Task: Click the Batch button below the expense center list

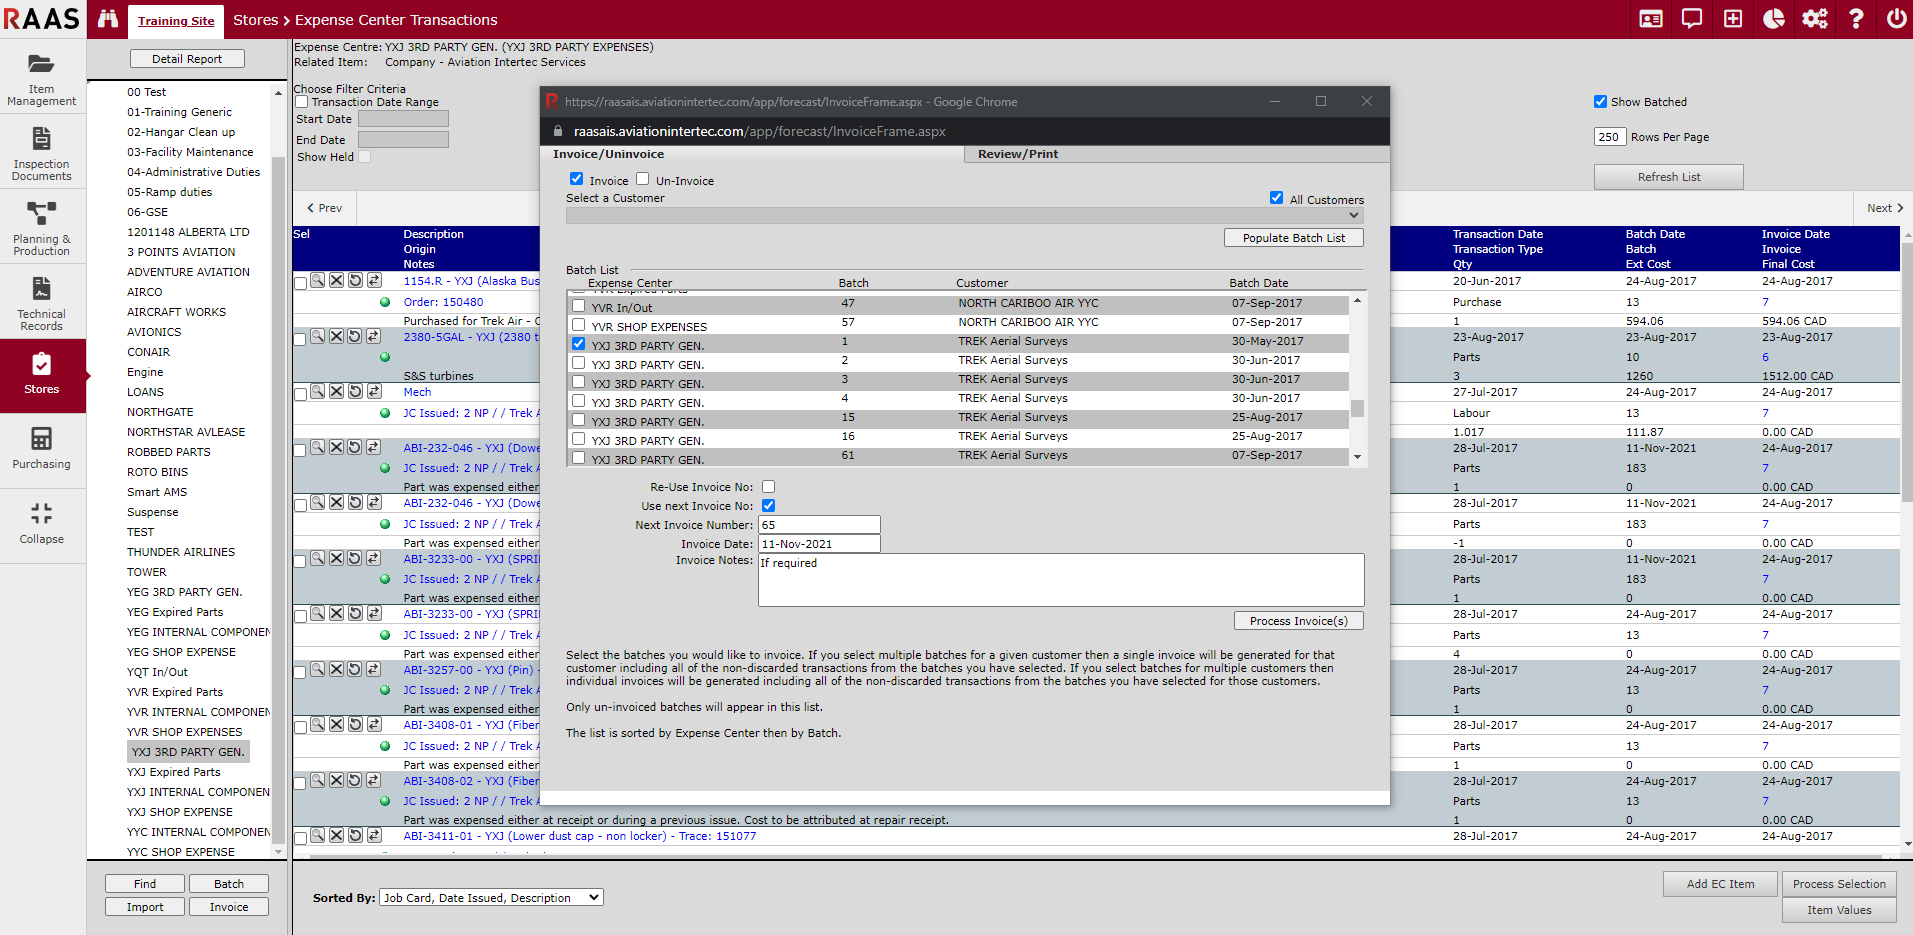Action: 229,884
